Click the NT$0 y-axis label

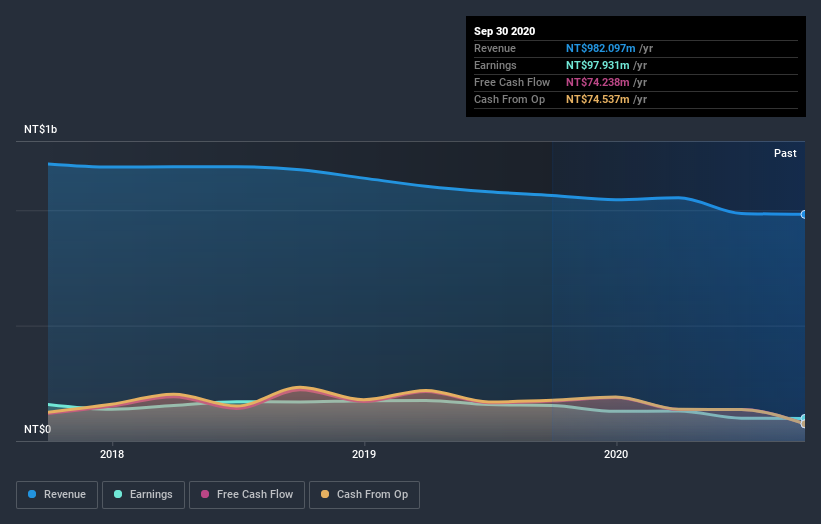[x=37, y=429]
